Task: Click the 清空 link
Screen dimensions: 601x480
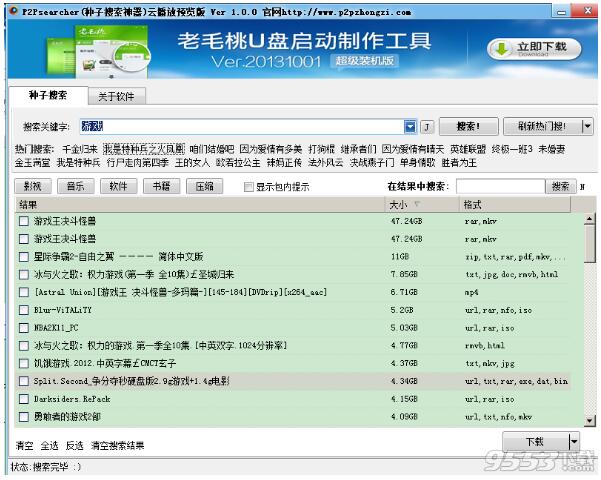Action: point(25,445)
